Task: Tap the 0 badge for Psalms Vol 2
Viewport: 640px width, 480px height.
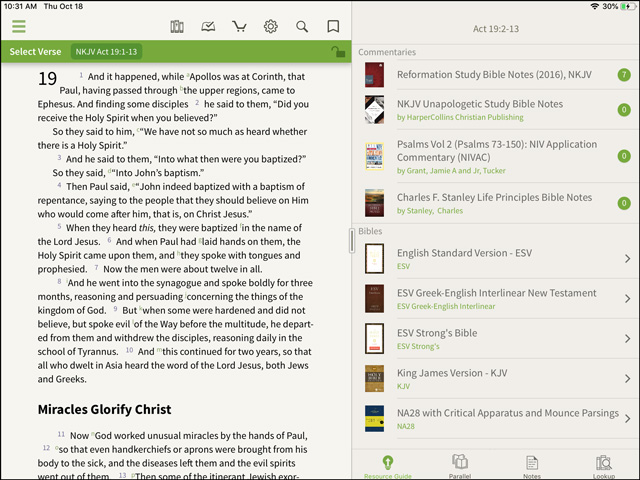Action: point(624,156)
